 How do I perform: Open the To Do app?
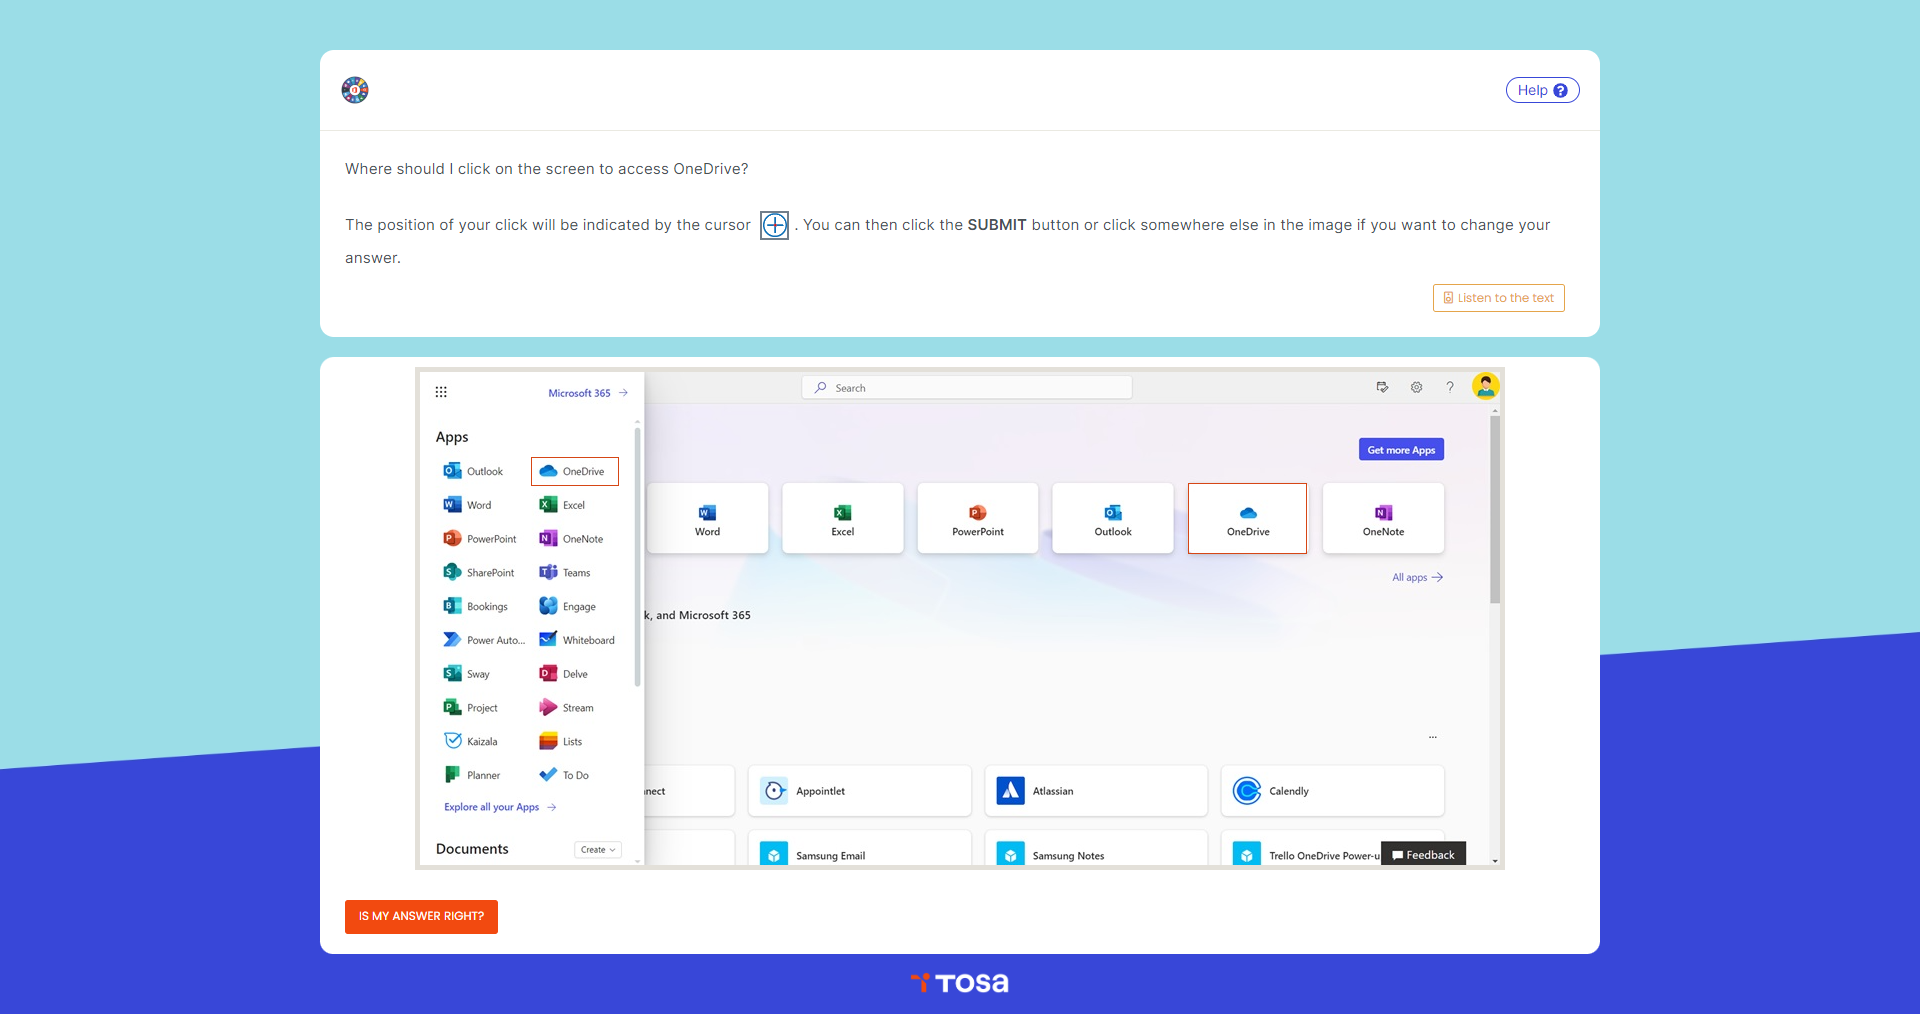coord(564,775)
